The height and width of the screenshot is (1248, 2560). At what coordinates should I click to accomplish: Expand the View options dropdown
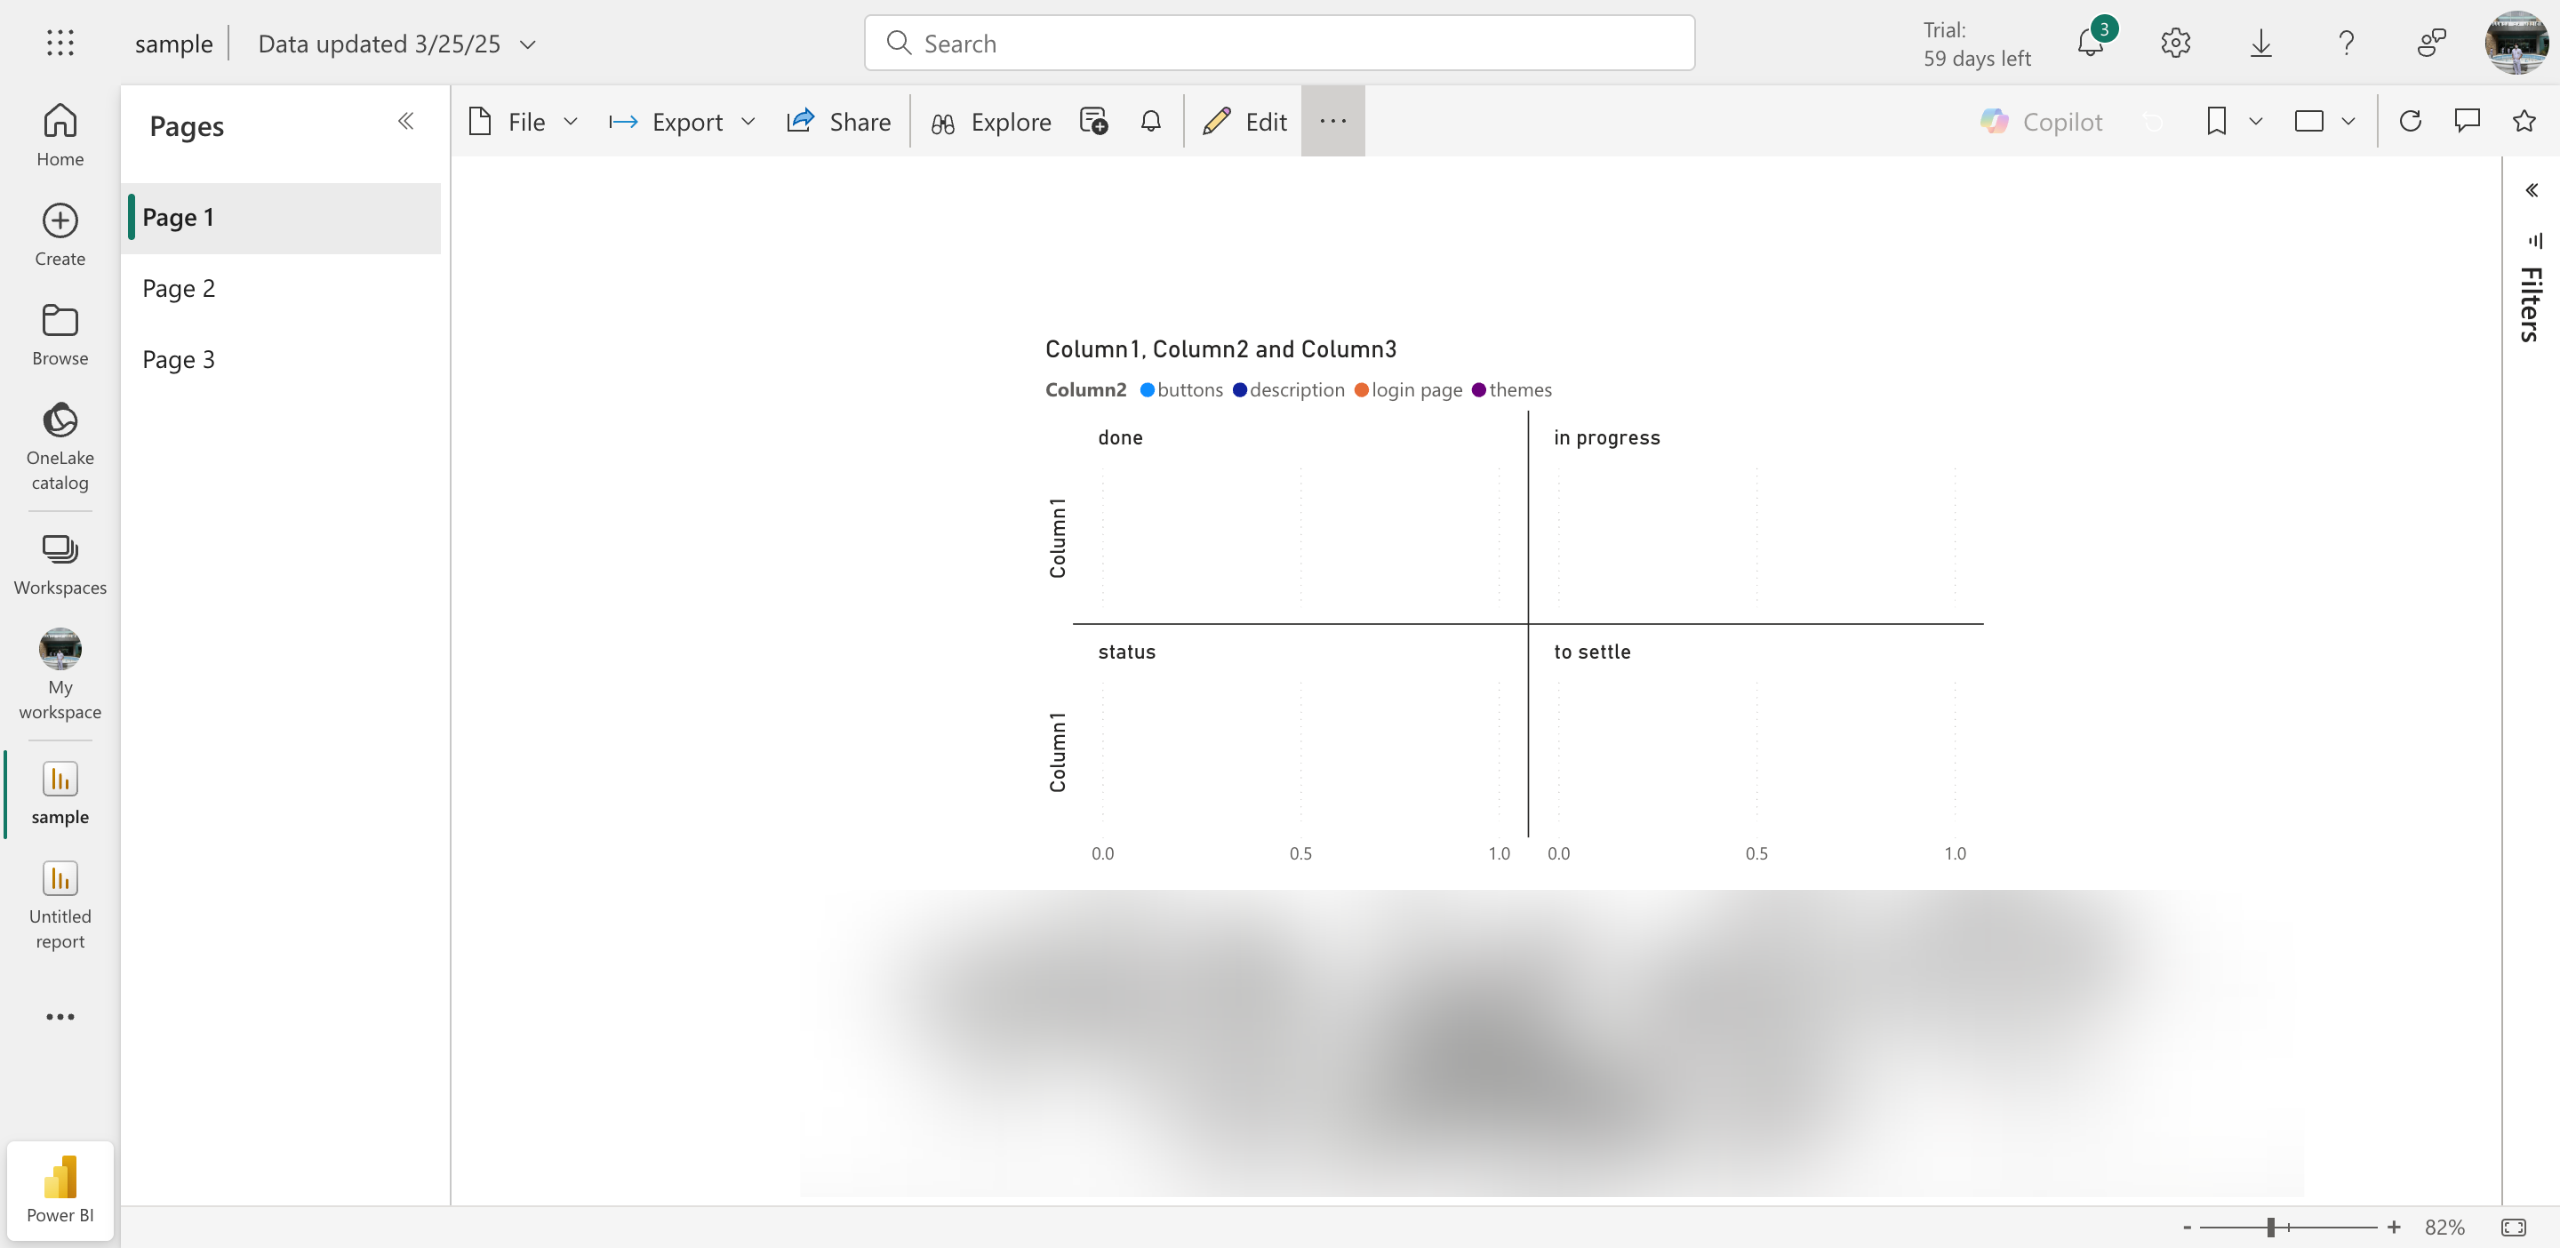click(x=2324, y=121)
